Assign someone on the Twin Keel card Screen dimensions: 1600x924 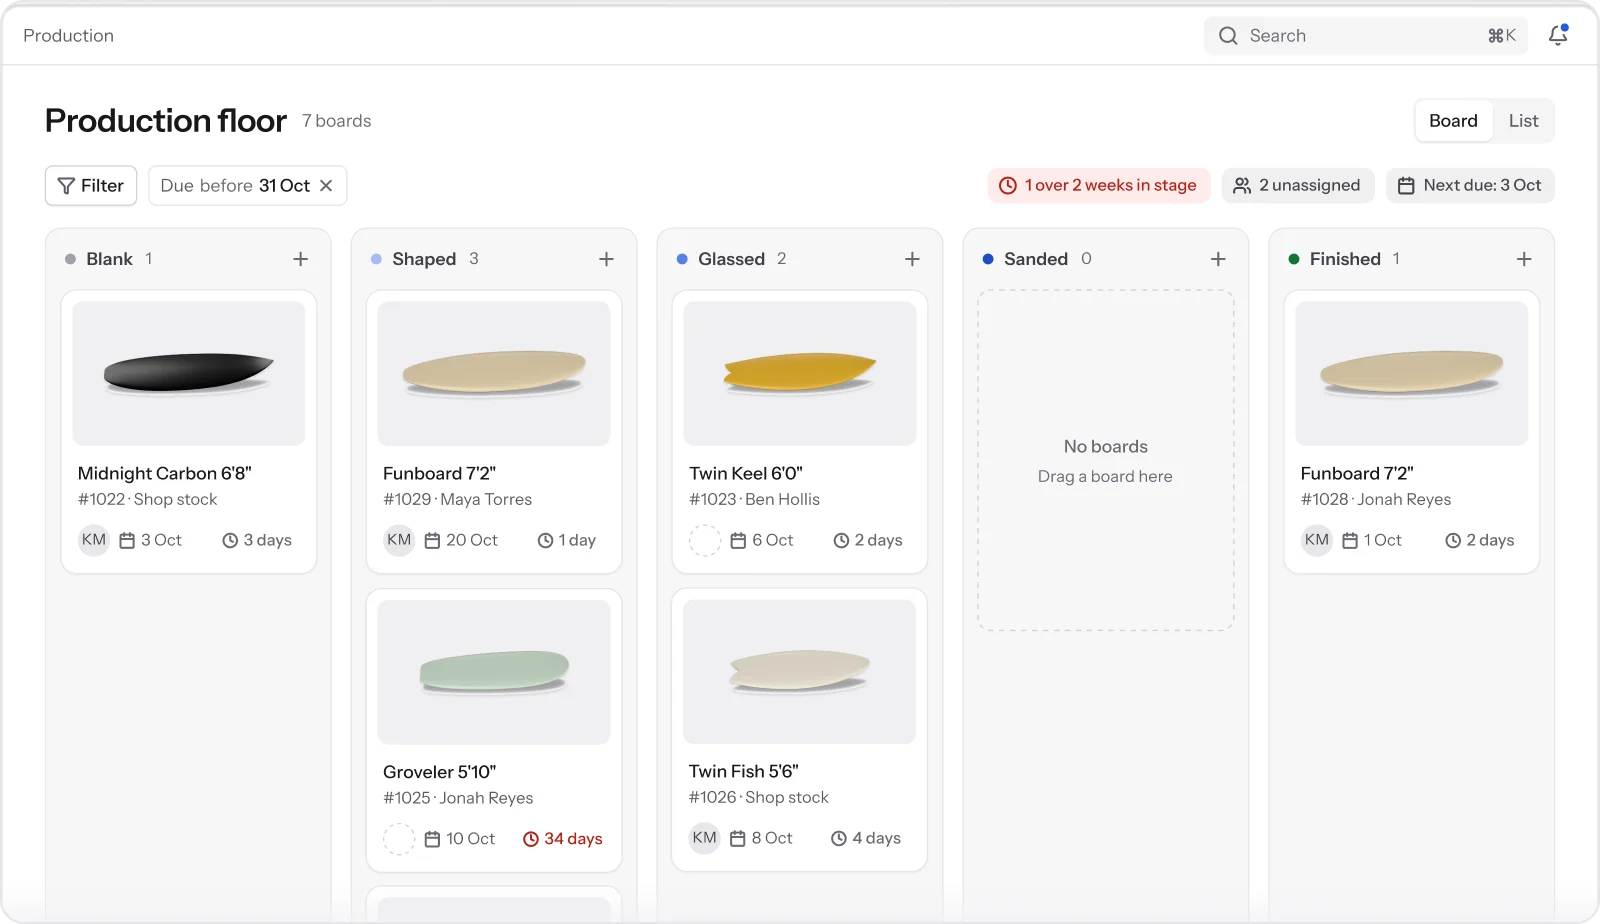coord(705,541)
